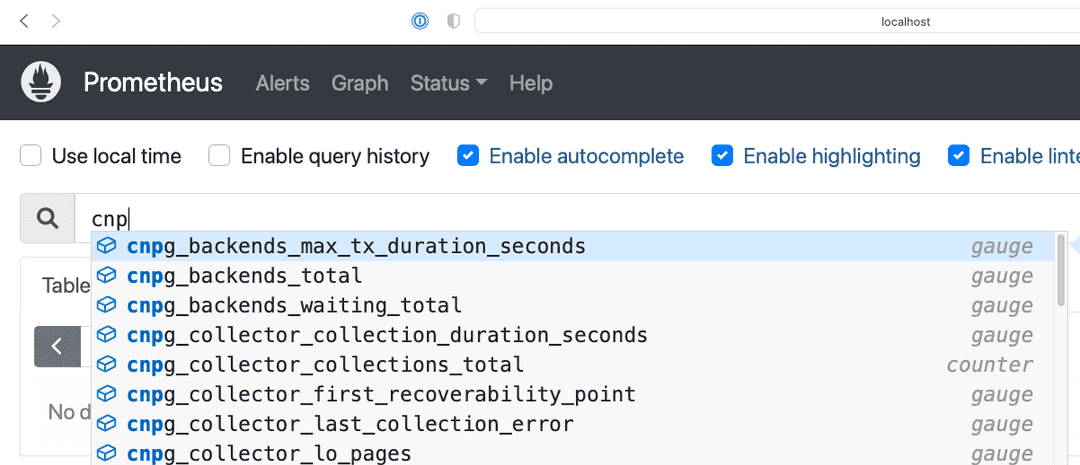This screenshot has width=1080, height=465.
Task: Choose cnpg_collector_collections_total from autocomplete
Action: pos(325,365)
